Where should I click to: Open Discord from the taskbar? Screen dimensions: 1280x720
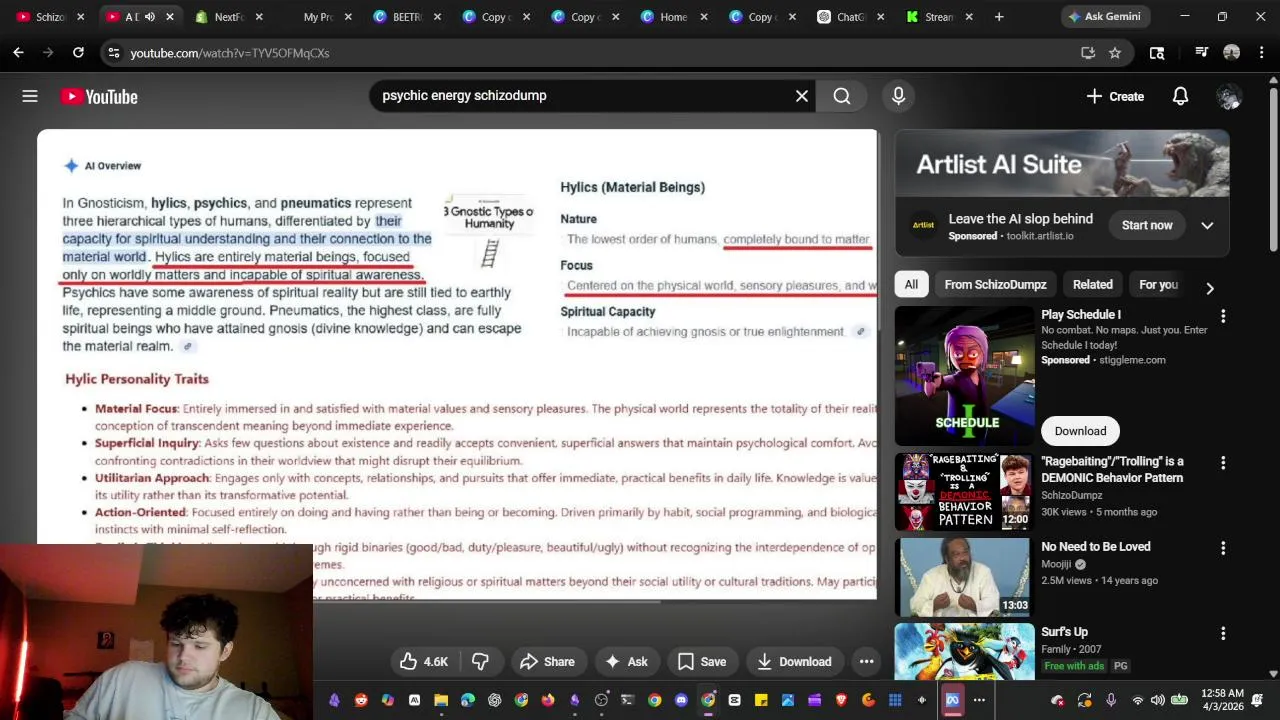coord(681,700)
